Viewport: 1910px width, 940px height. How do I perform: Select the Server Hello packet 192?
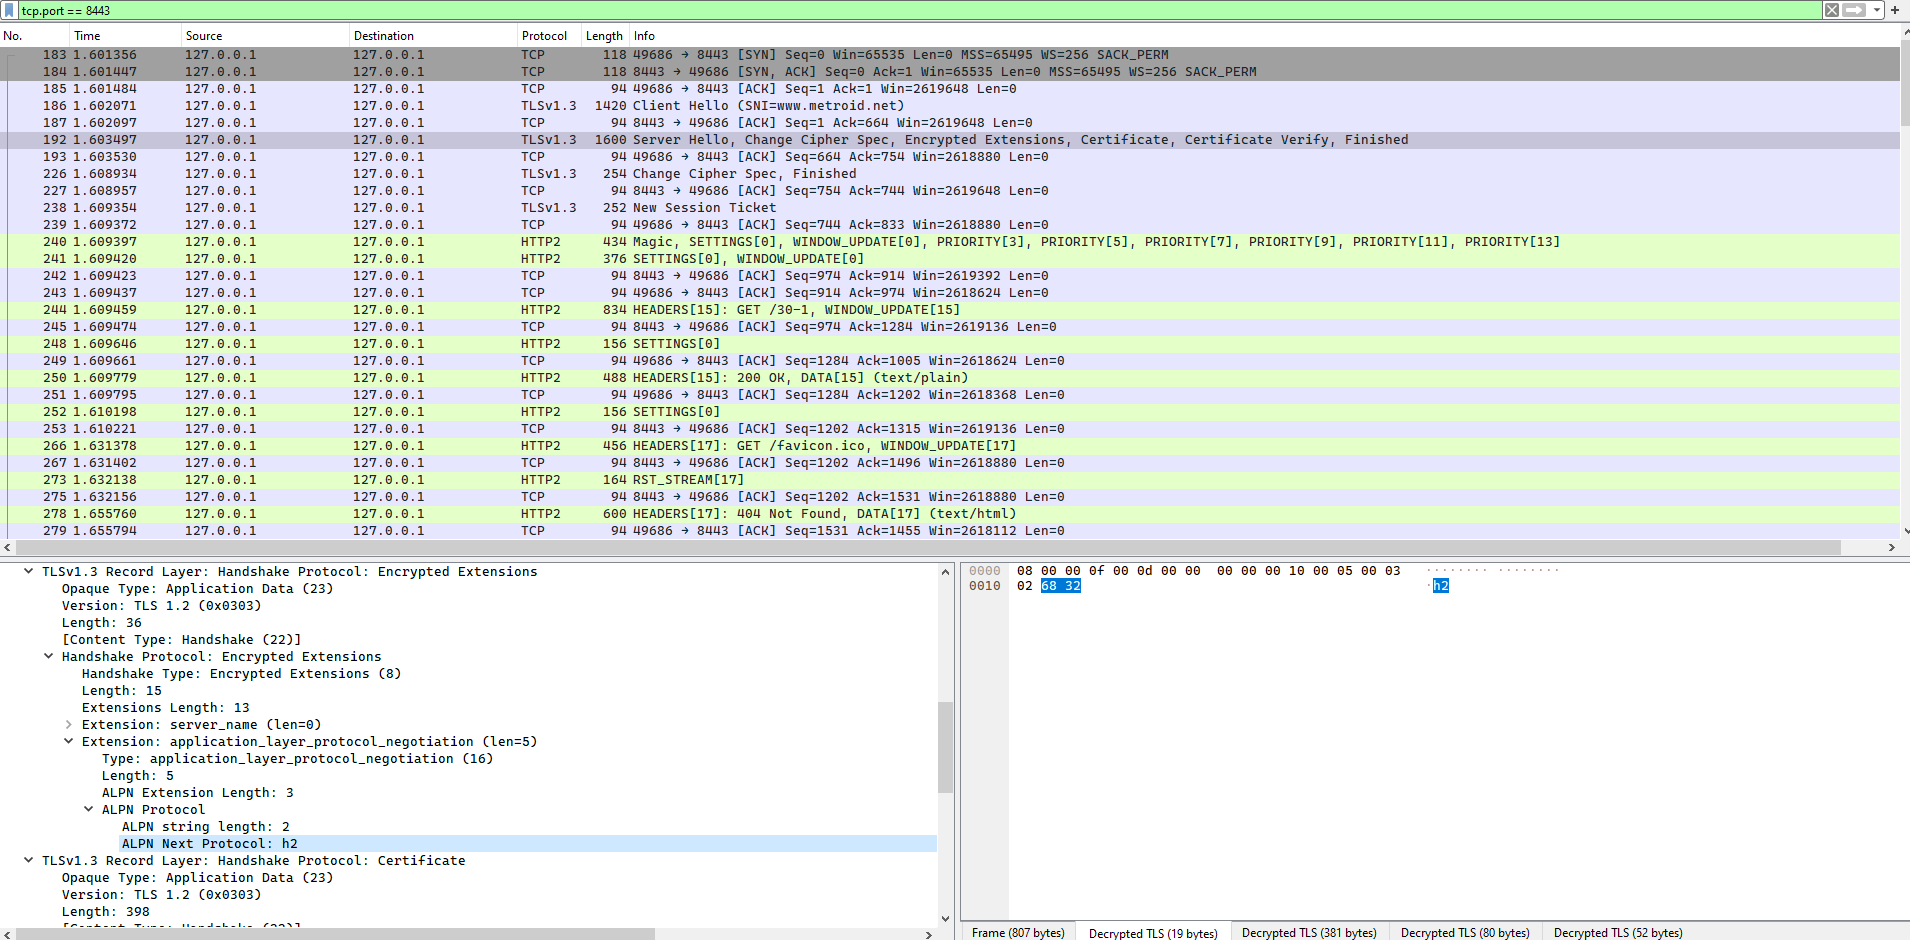pyautogui.click(x=950, y=140)
